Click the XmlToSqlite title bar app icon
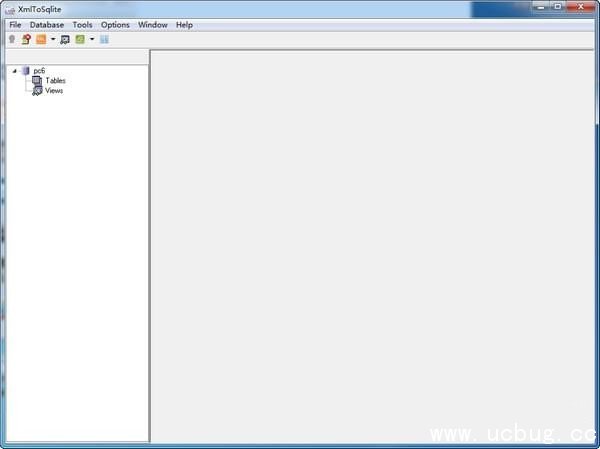The width and height of the screenshot is (600, 449). 10,10
